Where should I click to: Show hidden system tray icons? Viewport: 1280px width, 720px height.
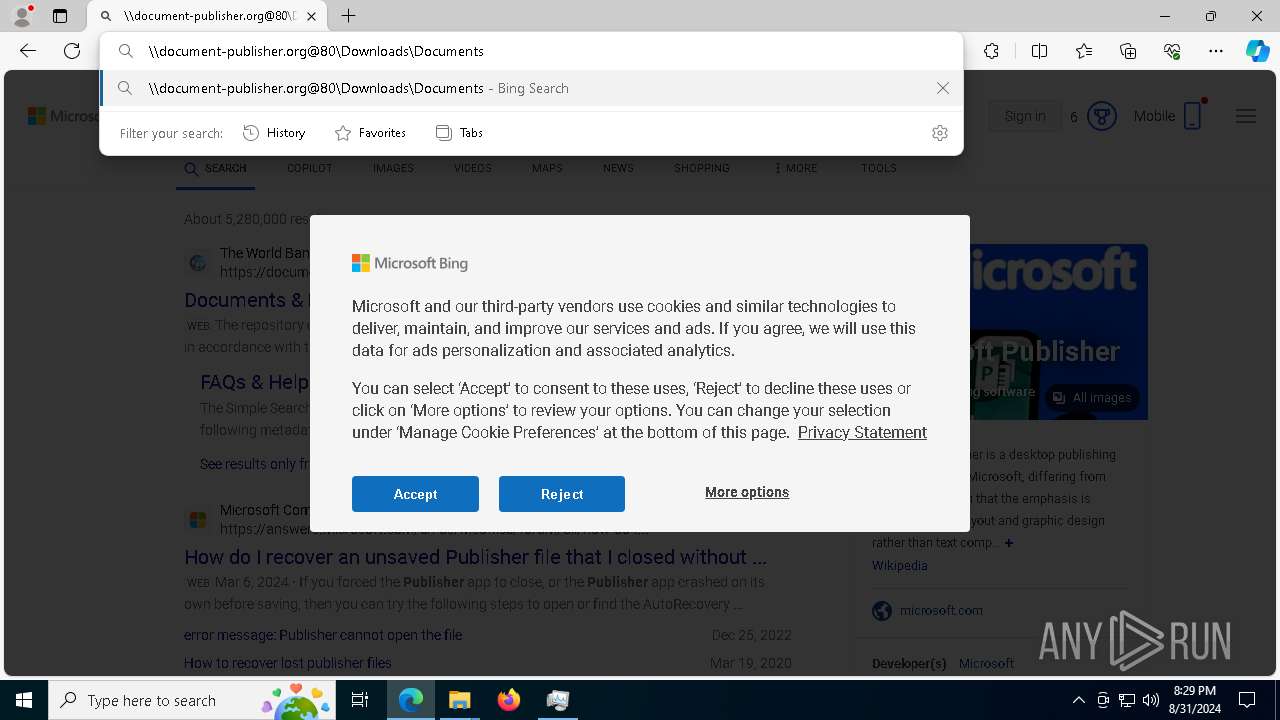[x=1078, y=700]
